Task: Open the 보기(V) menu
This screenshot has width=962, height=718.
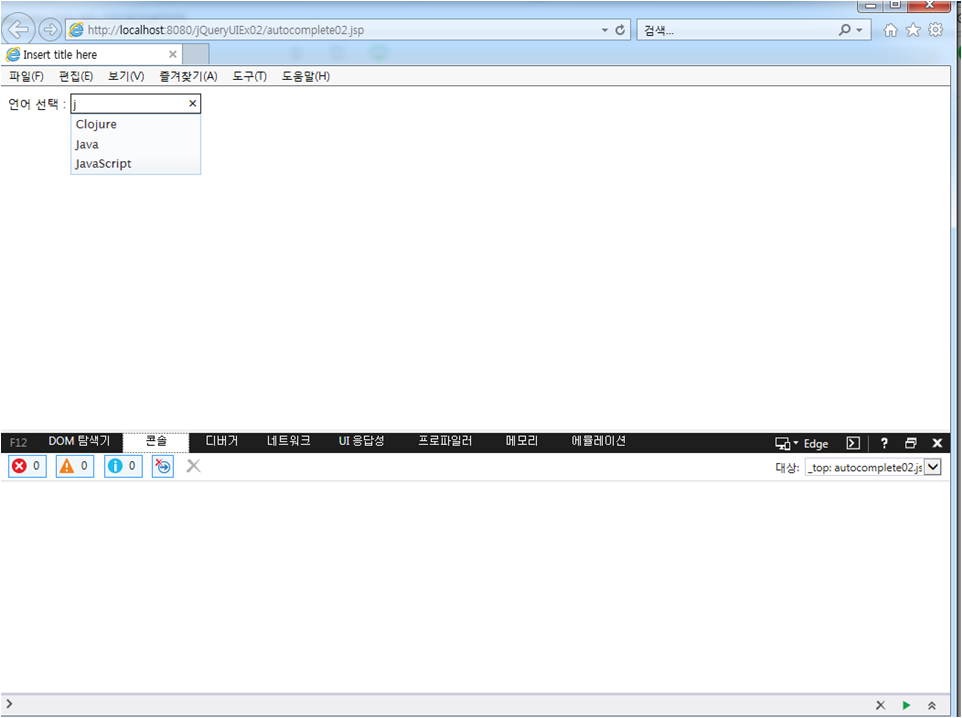Action: point(126,76)
